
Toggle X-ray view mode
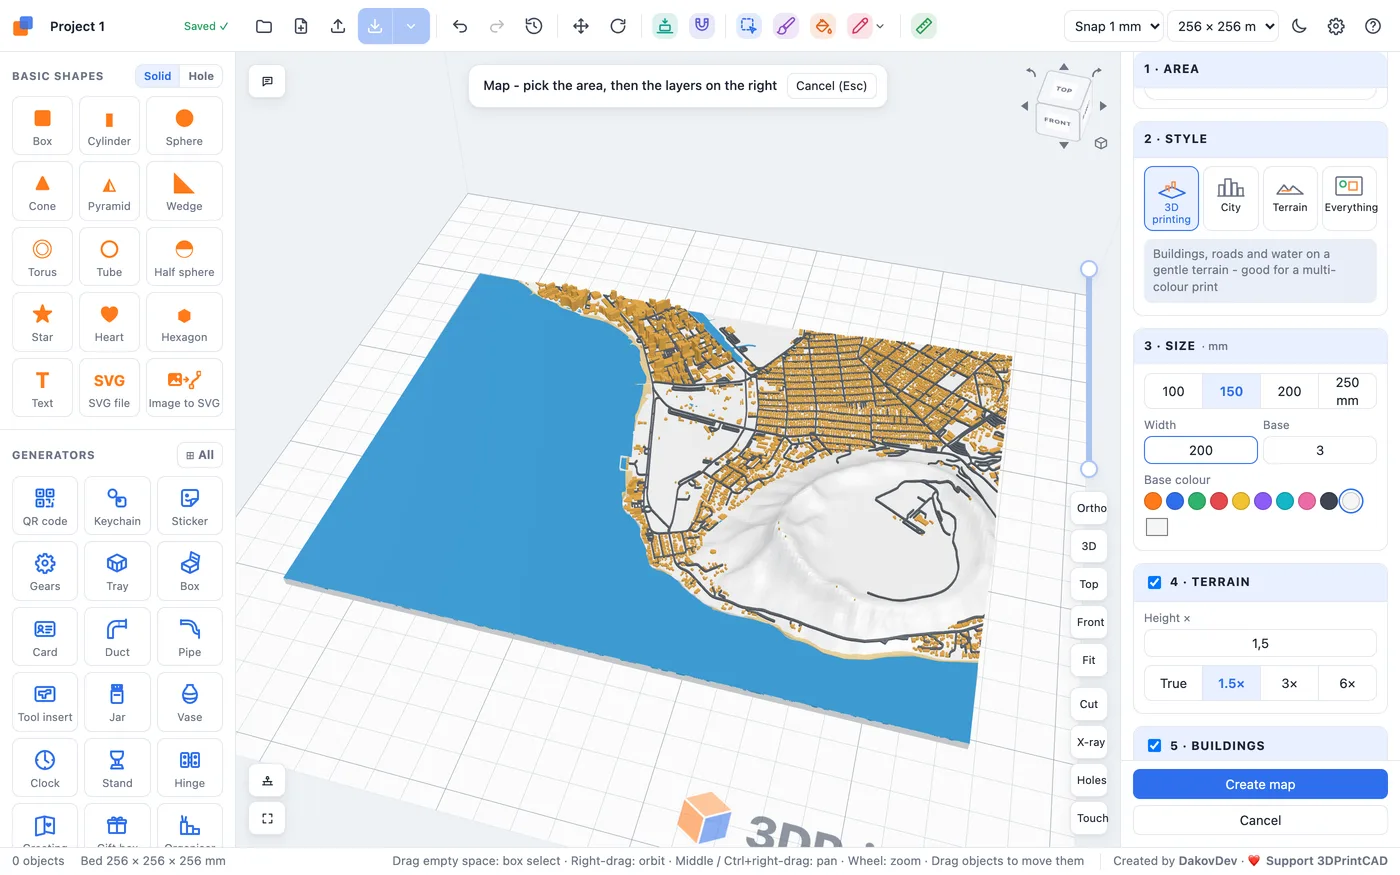(1090, 742)
